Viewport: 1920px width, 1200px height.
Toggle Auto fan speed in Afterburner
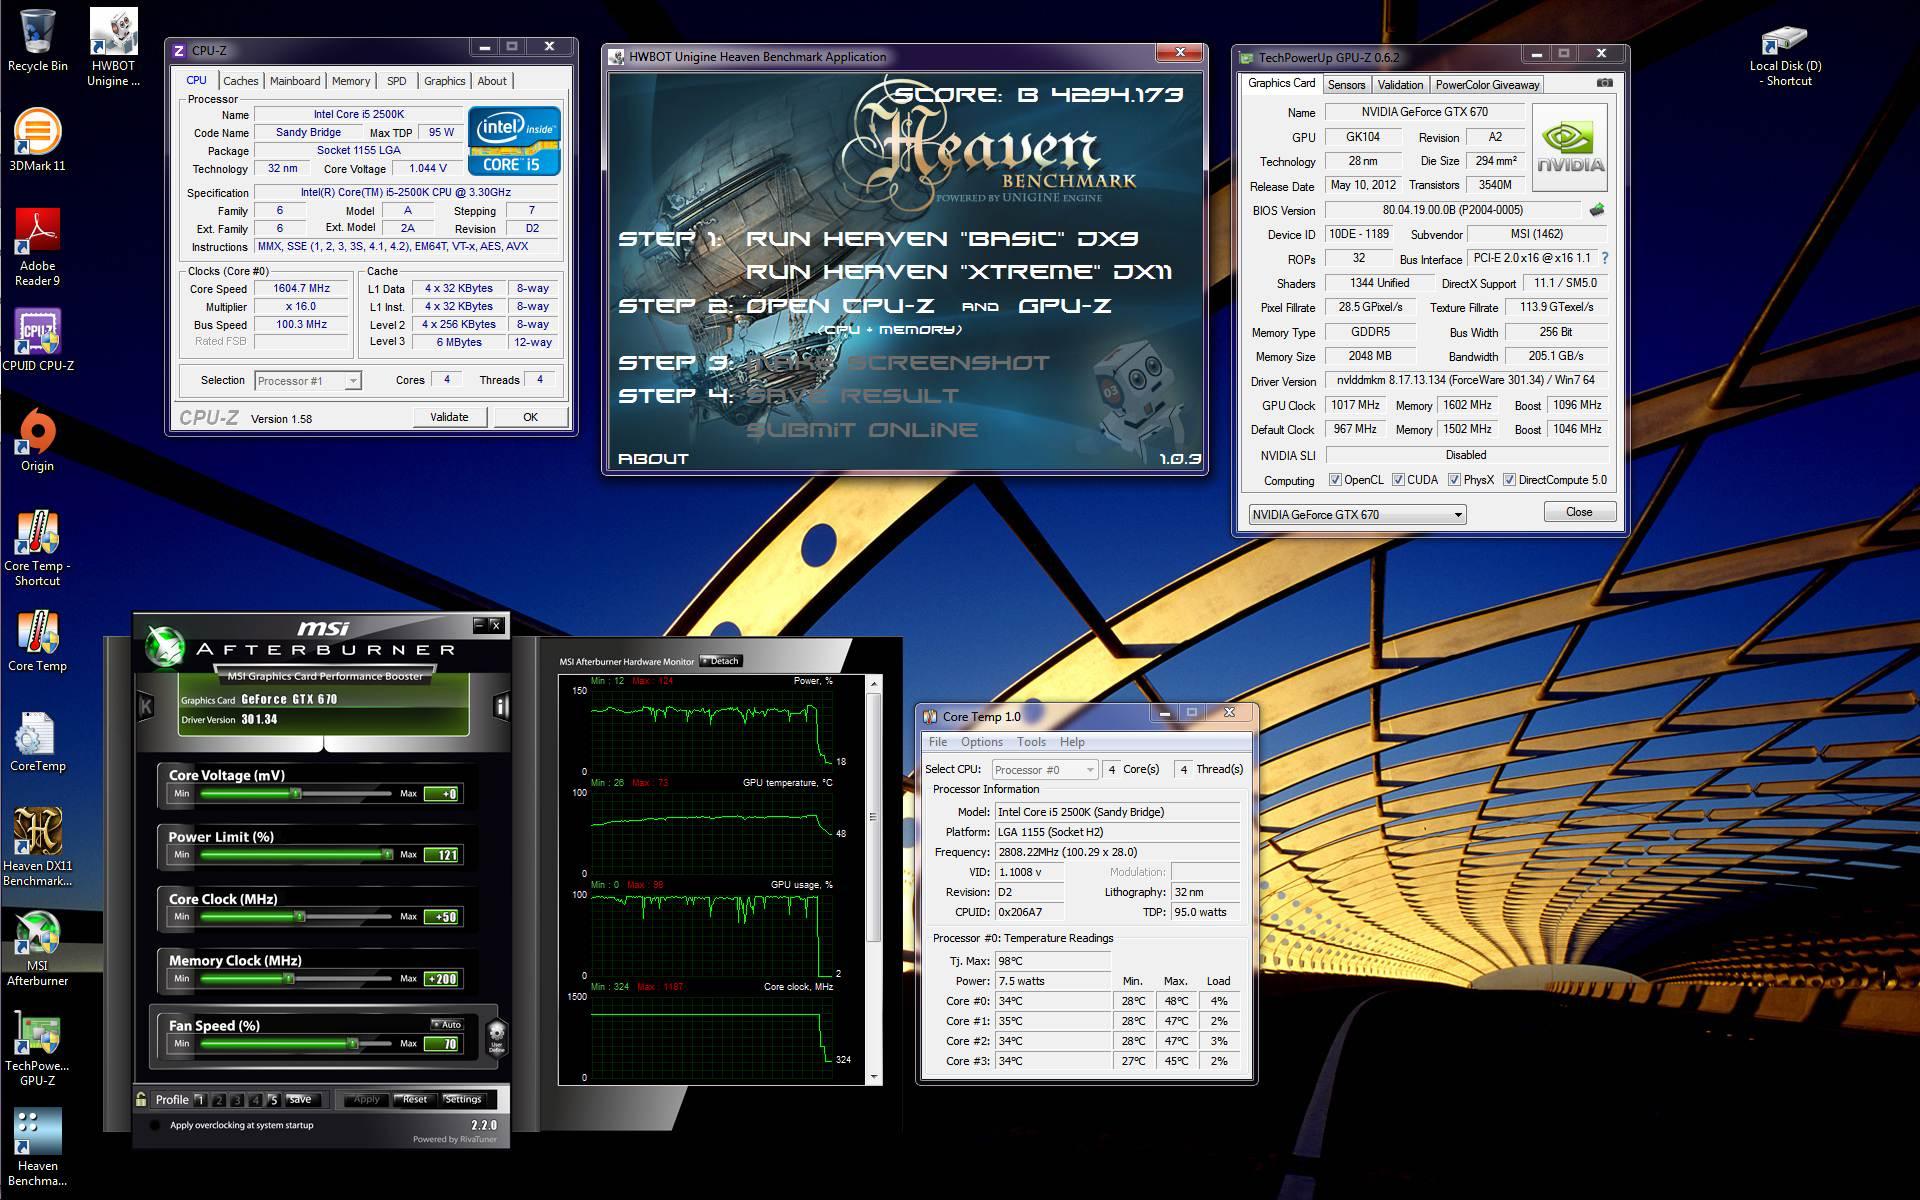[x=446, y=1024]
